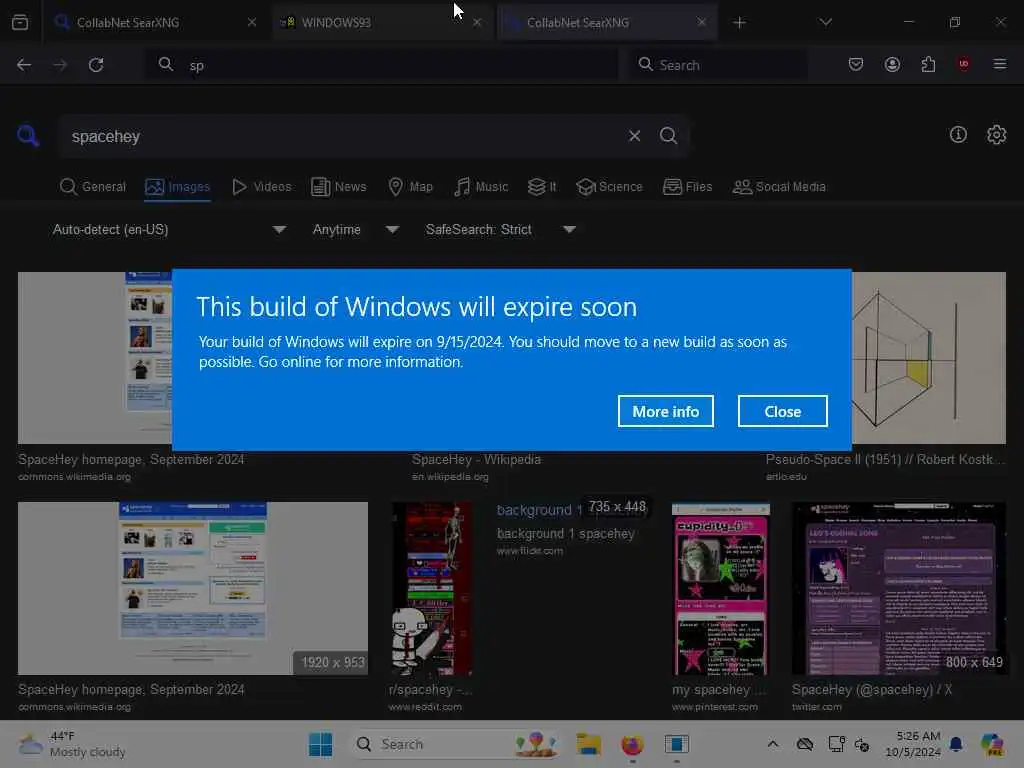This screenshot has width=1024, height=768.
Task: Close the WINDOWS93 tab
Action: pyautogui.click(x=477, y=22)
